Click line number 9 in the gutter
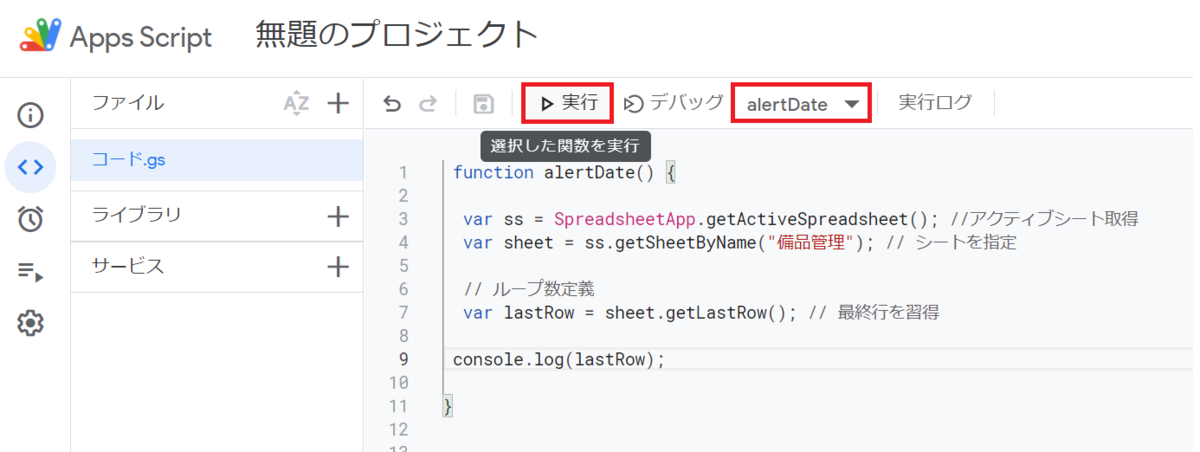Viewport: 1200px width, 452px height. point(403,359)
